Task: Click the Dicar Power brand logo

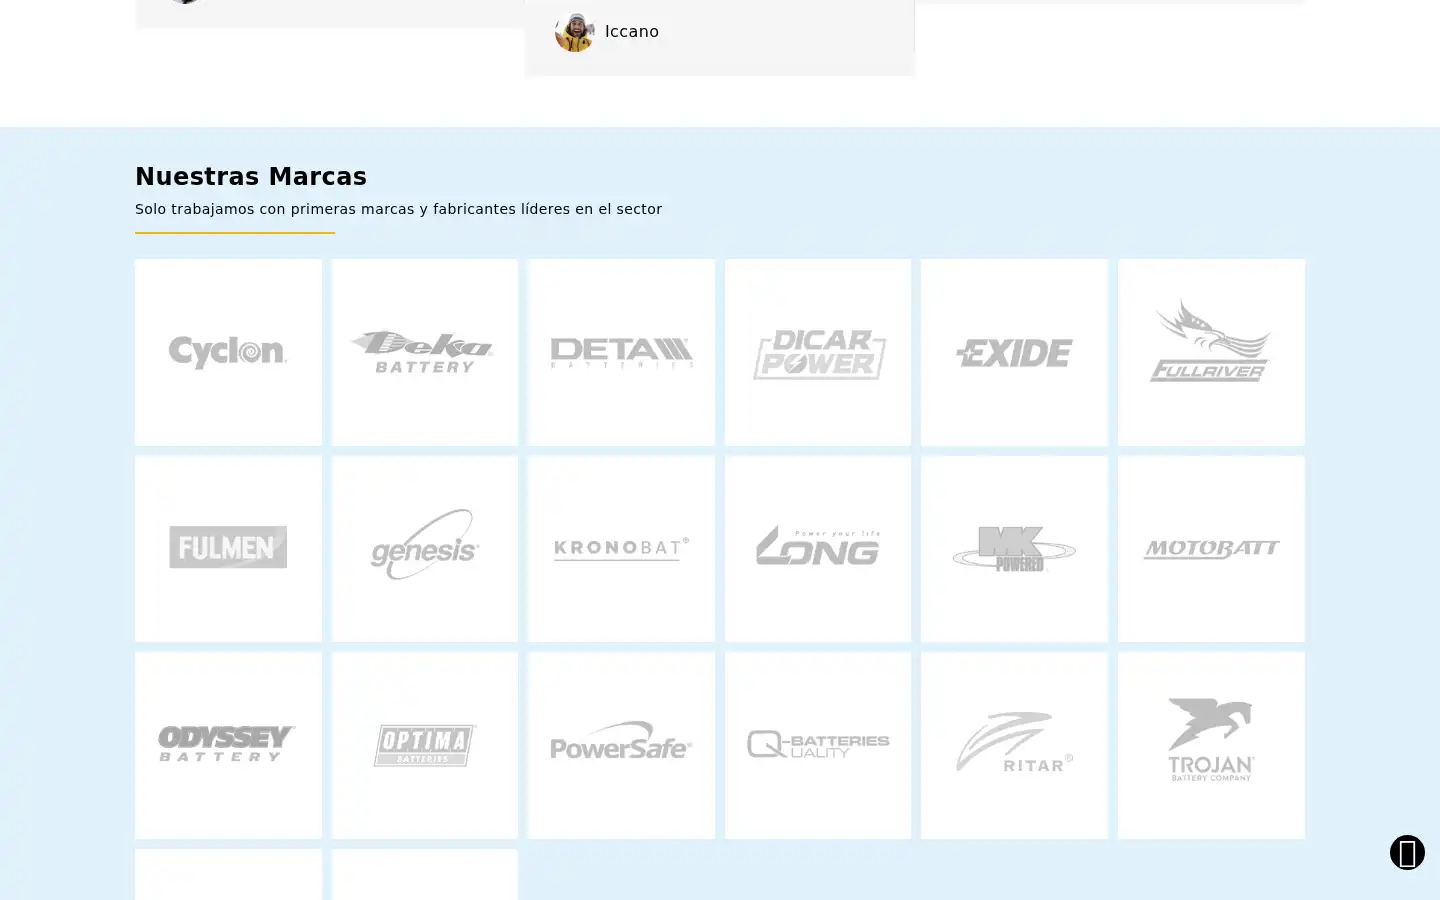Action: coord(818,352)
